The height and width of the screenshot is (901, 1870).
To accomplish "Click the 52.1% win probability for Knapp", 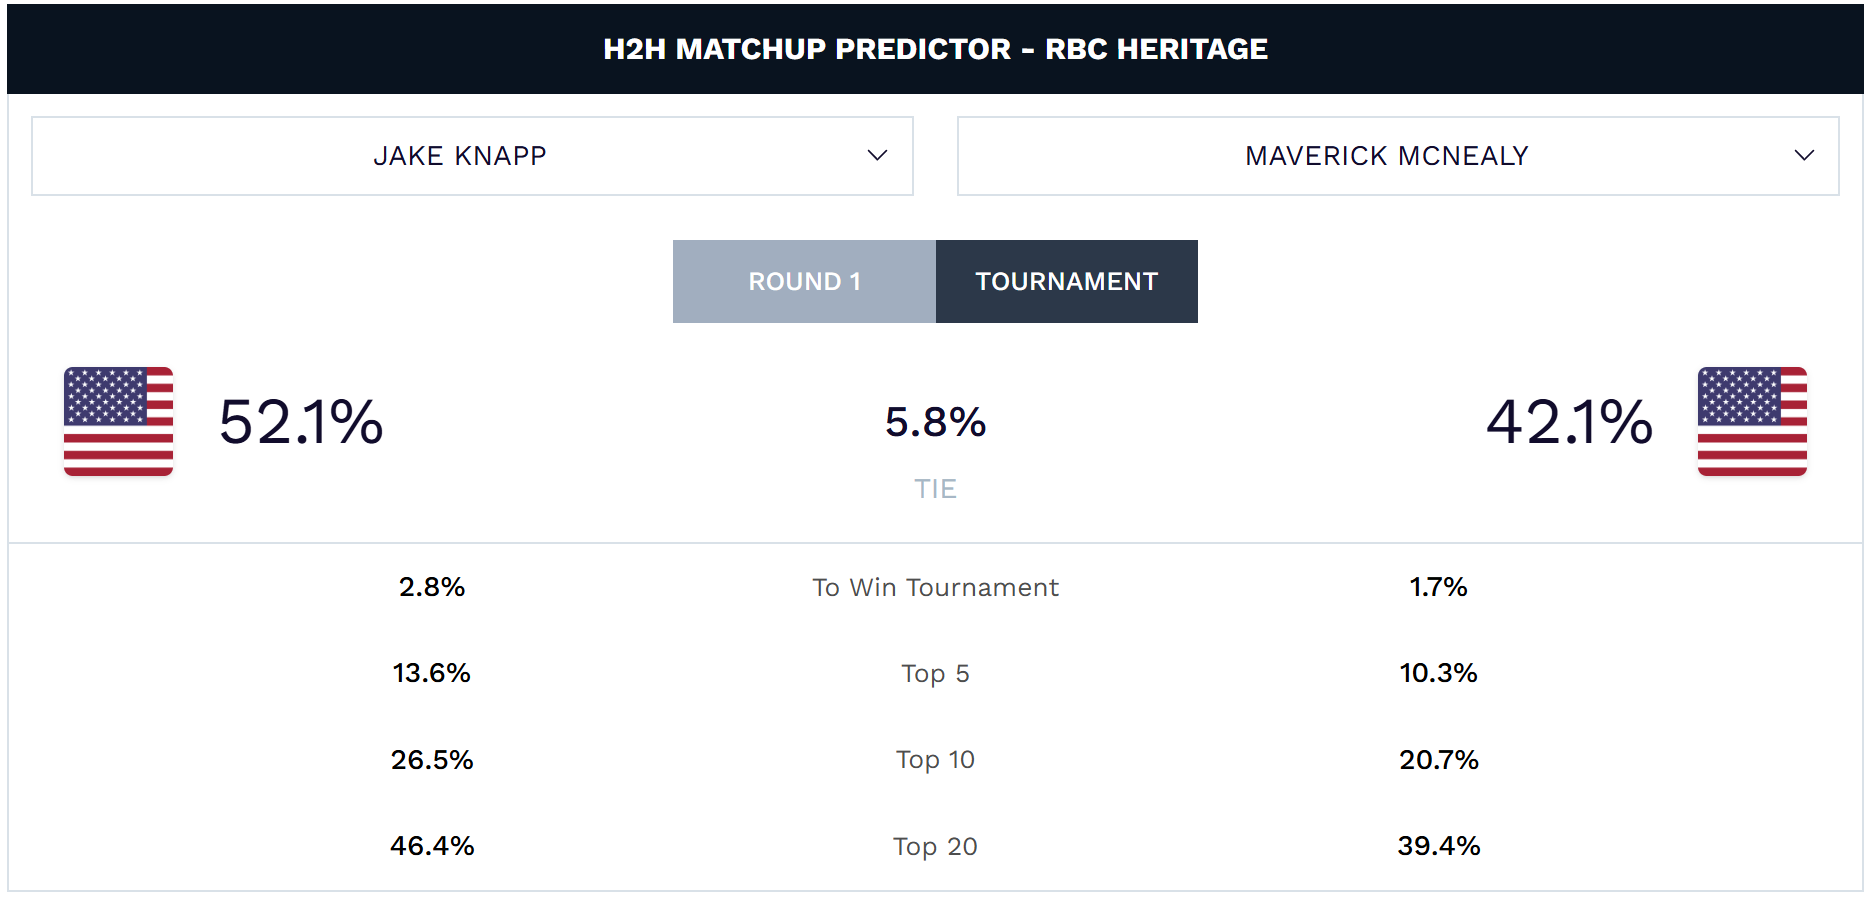I will point(301,422).
